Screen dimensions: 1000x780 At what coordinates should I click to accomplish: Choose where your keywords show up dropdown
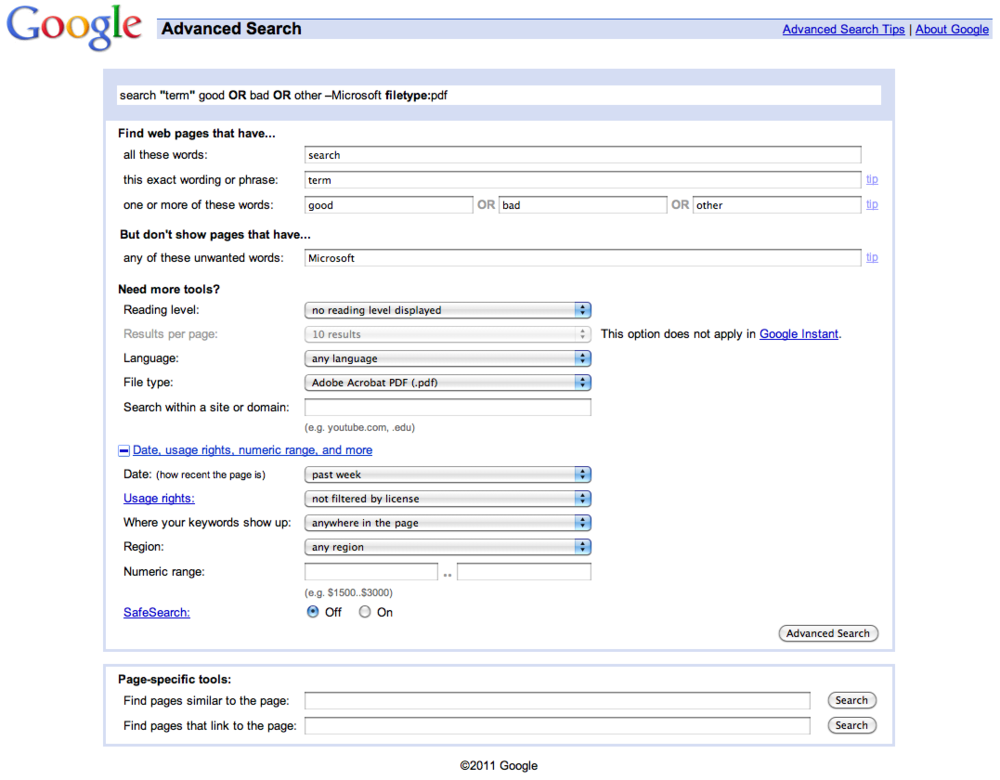pos(447,523)
